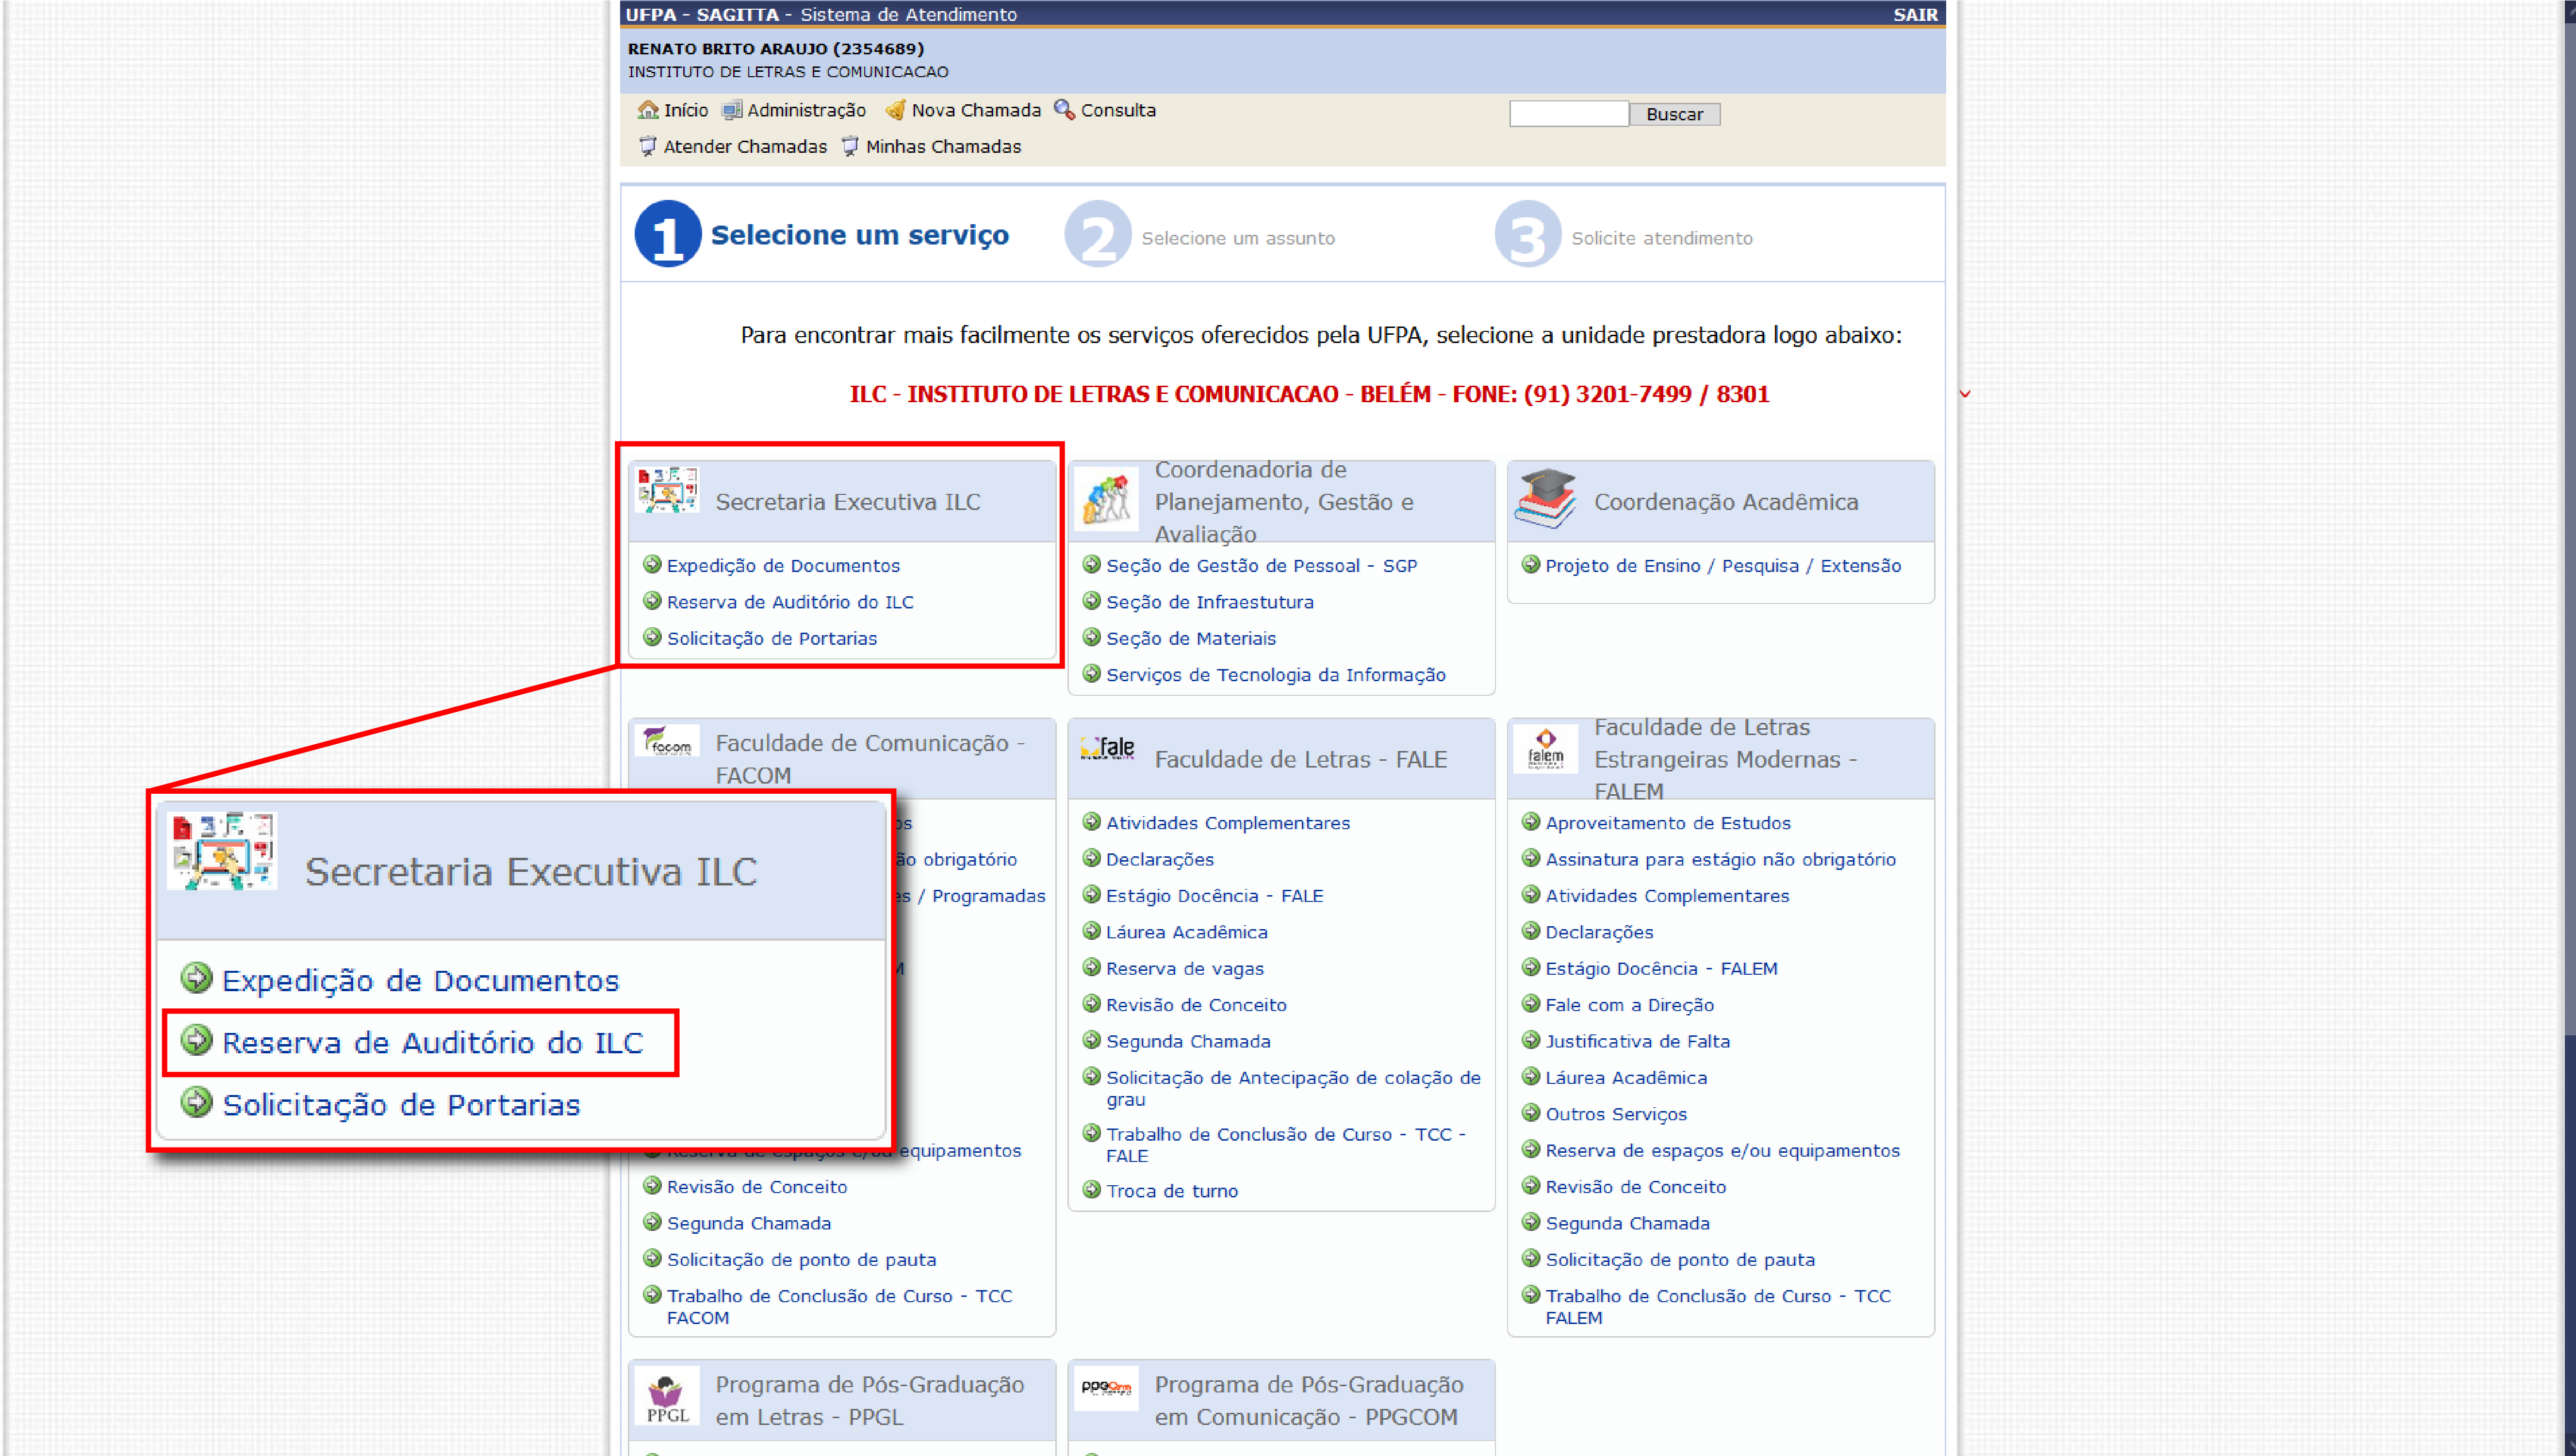Open Seção de Infraestutura link
The image size is (2576, 1456).
1209,602
